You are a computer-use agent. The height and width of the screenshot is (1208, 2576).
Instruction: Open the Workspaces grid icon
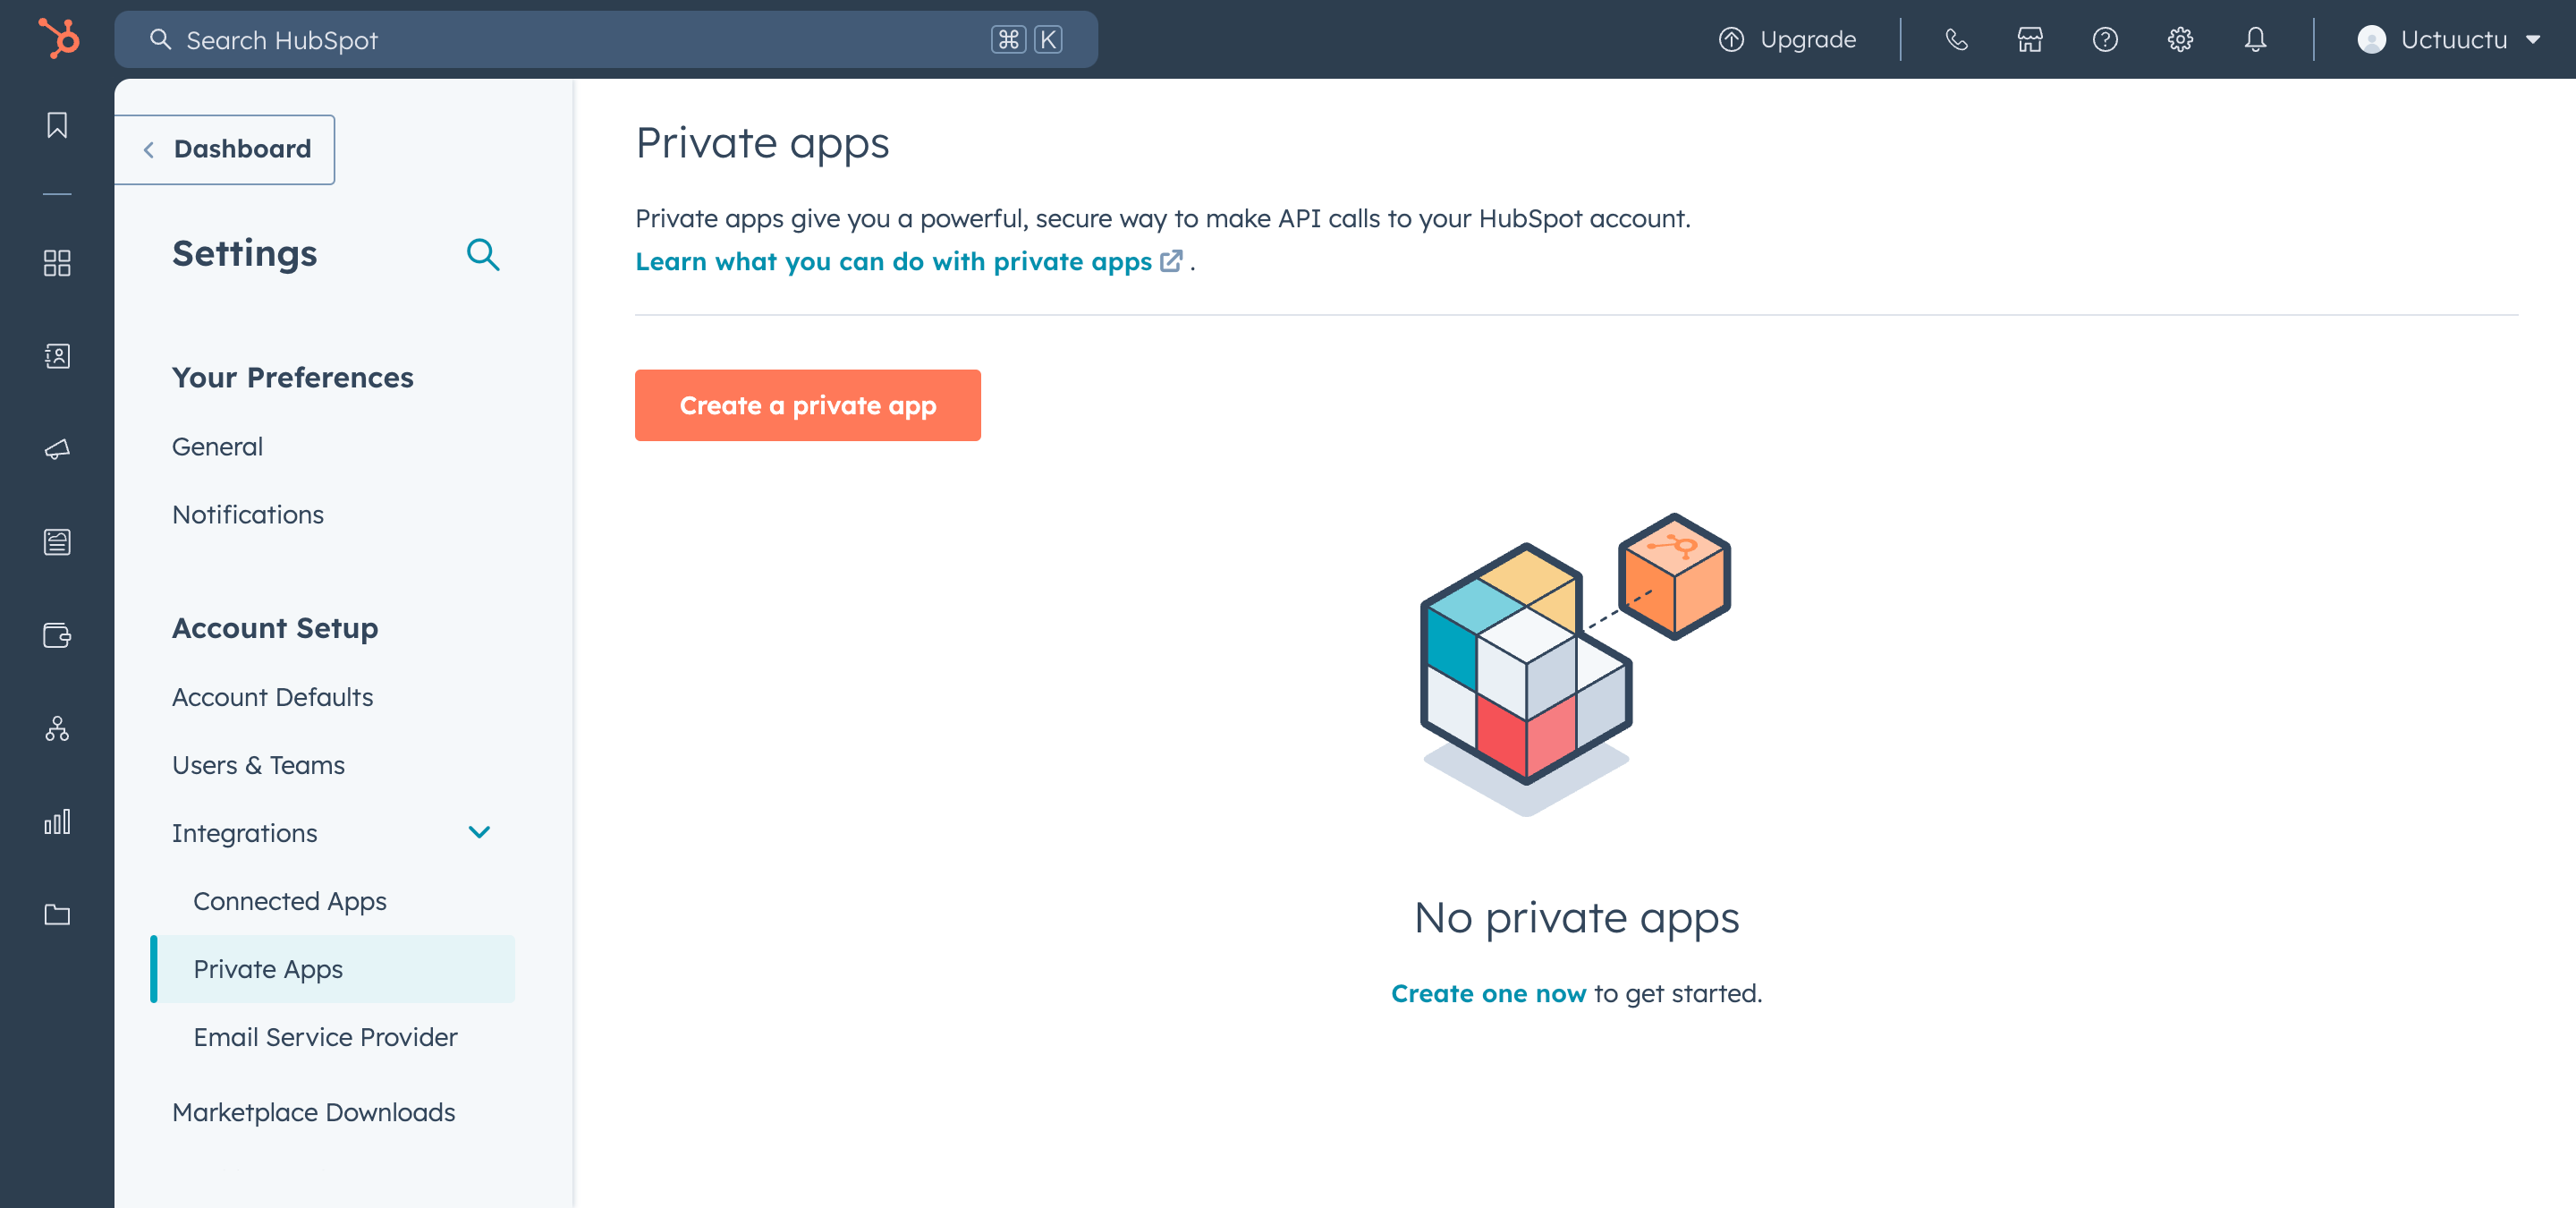pyautogui.click(x=57, y=263)
